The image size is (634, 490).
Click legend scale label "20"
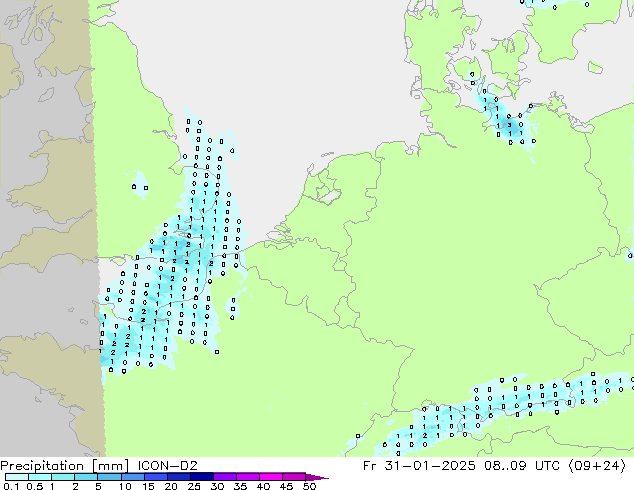point(171,486)
